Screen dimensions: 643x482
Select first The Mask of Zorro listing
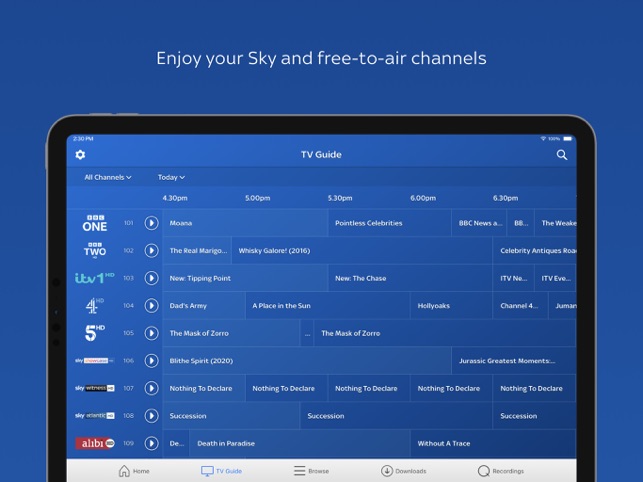(x=231, y=333)
